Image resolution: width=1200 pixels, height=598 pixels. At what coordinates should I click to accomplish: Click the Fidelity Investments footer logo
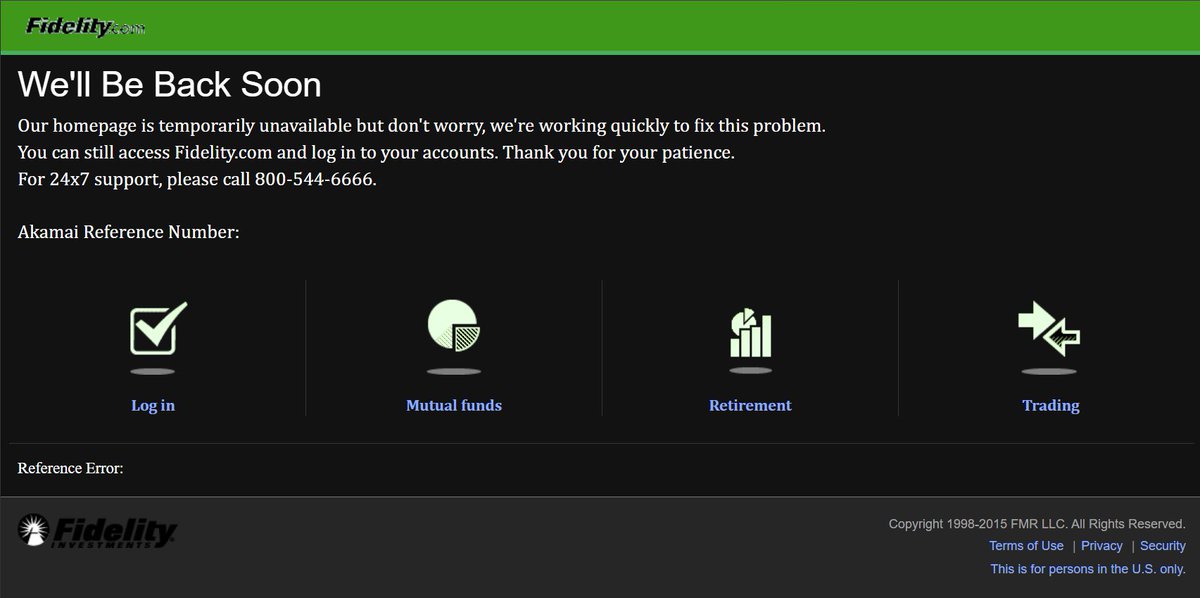(97, 531)
